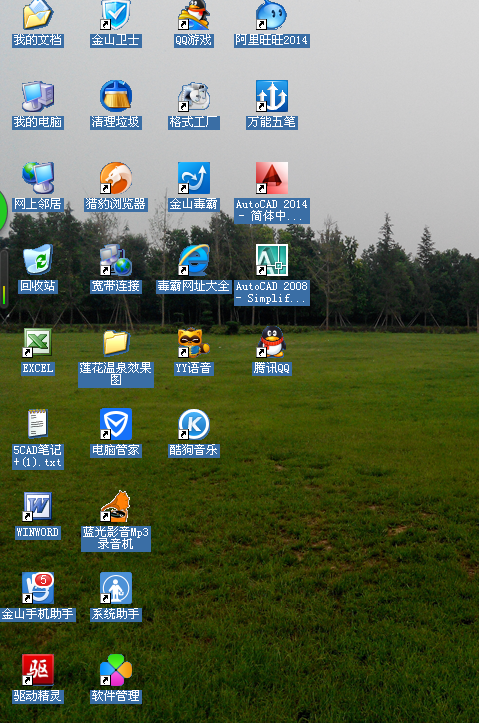Select the 宽带连接 icon

tap(116, 260)
